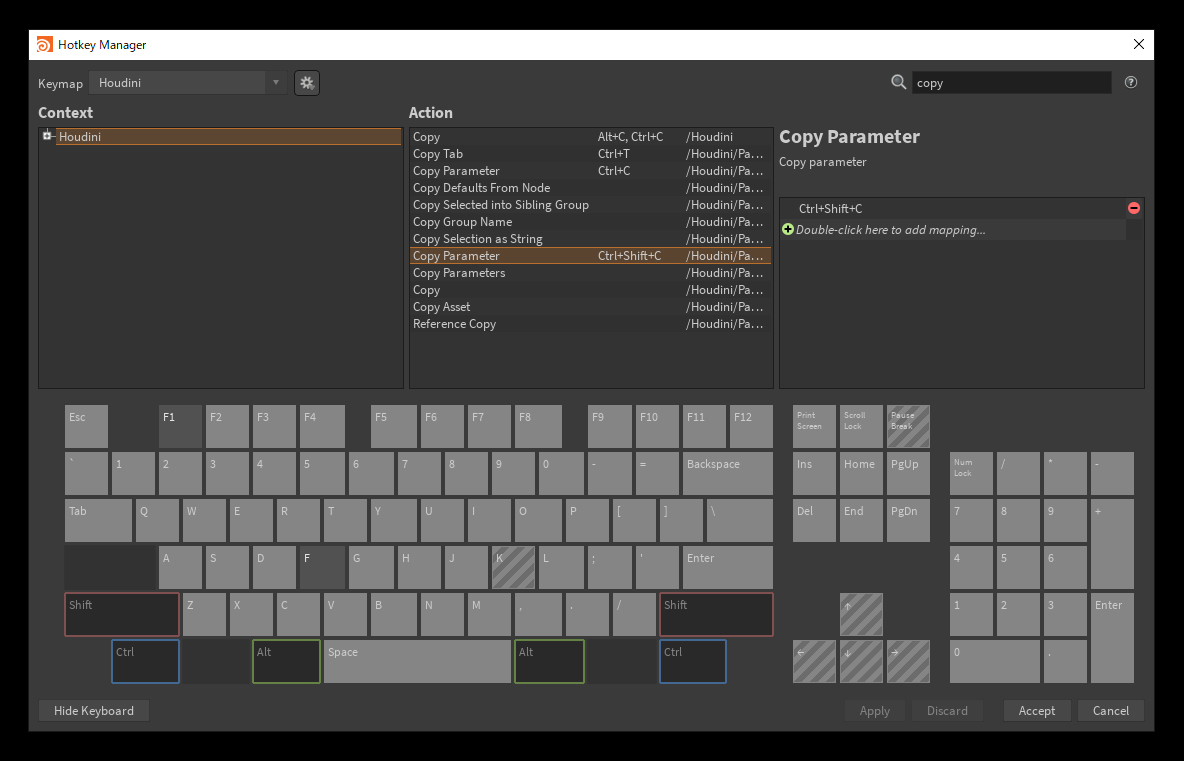This screenshot has height=761, width=1184.
Task: Toggle the left Shift modifier key
Action: (x=122, y=615)
